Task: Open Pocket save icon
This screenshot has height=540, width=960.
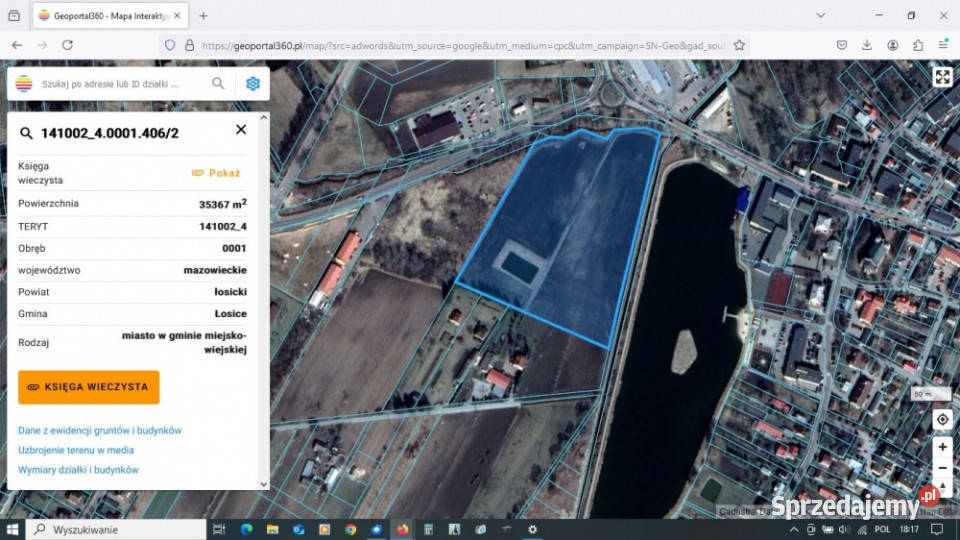Action: 842,45
